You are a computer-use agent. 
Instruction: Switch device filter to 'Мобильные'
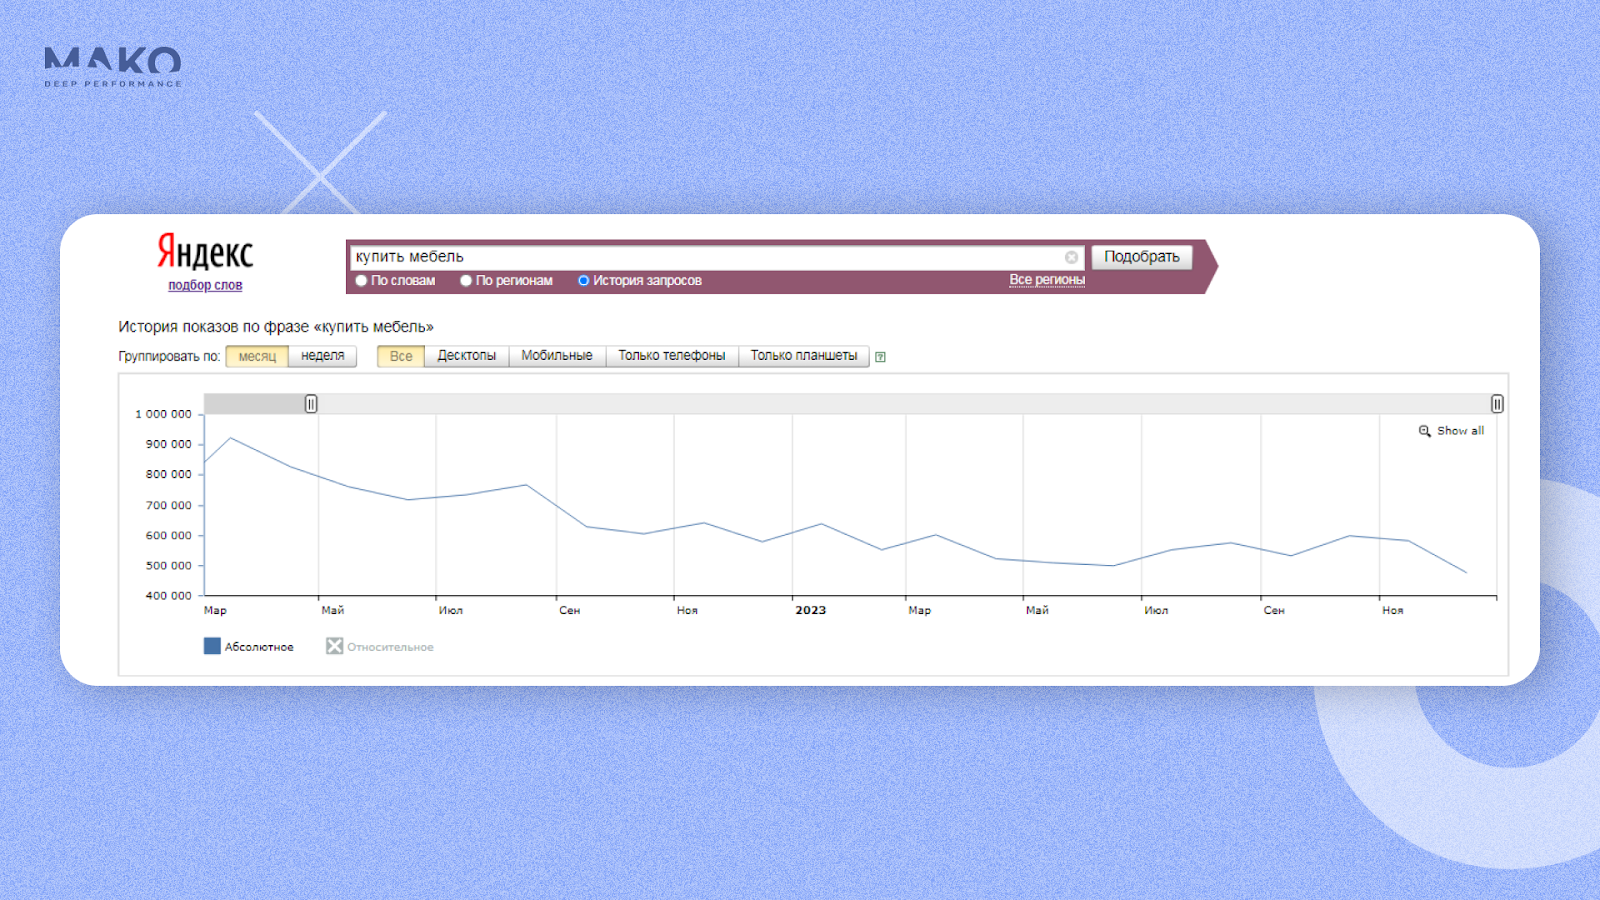[557, 356]
